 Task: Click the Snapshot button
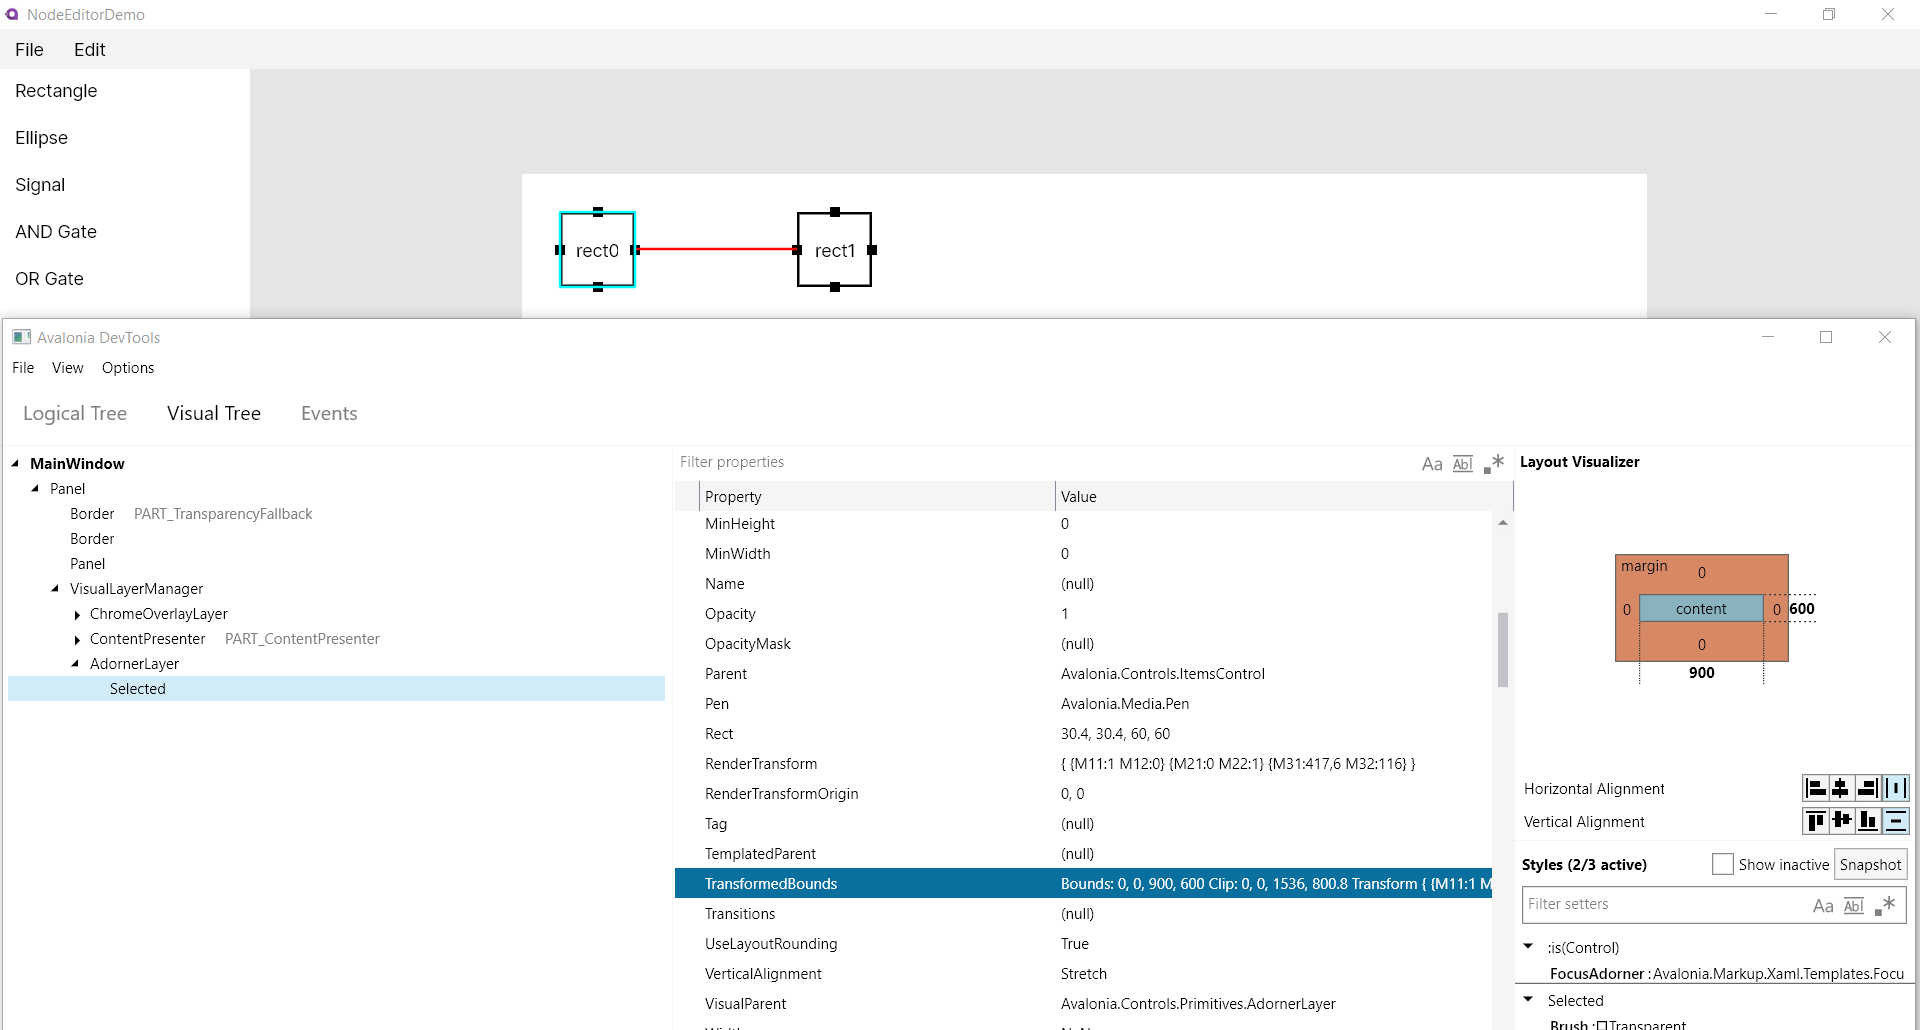(1870, 864)
